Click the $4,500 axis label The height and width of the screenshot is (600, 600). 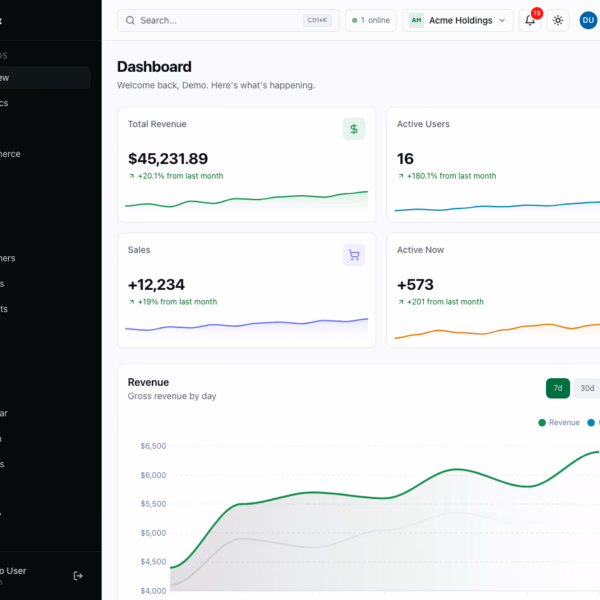[153, 561]
